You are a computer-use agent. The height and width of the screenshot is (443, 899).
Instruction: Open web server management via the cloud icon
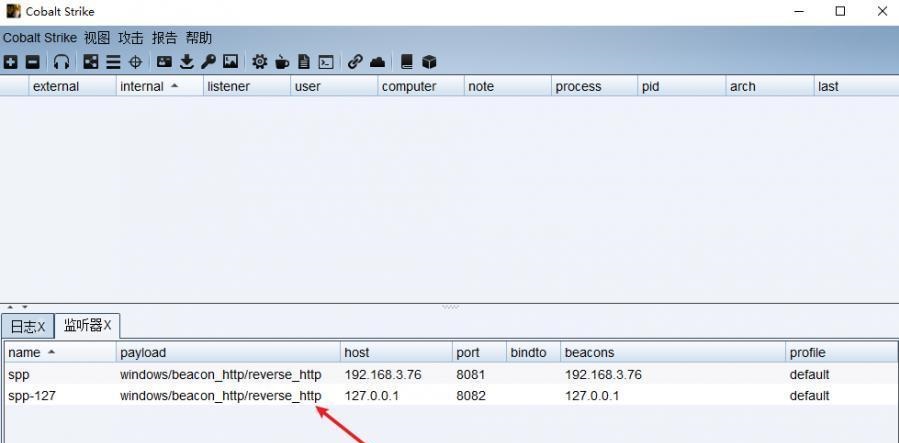click(x=377, y=62)
